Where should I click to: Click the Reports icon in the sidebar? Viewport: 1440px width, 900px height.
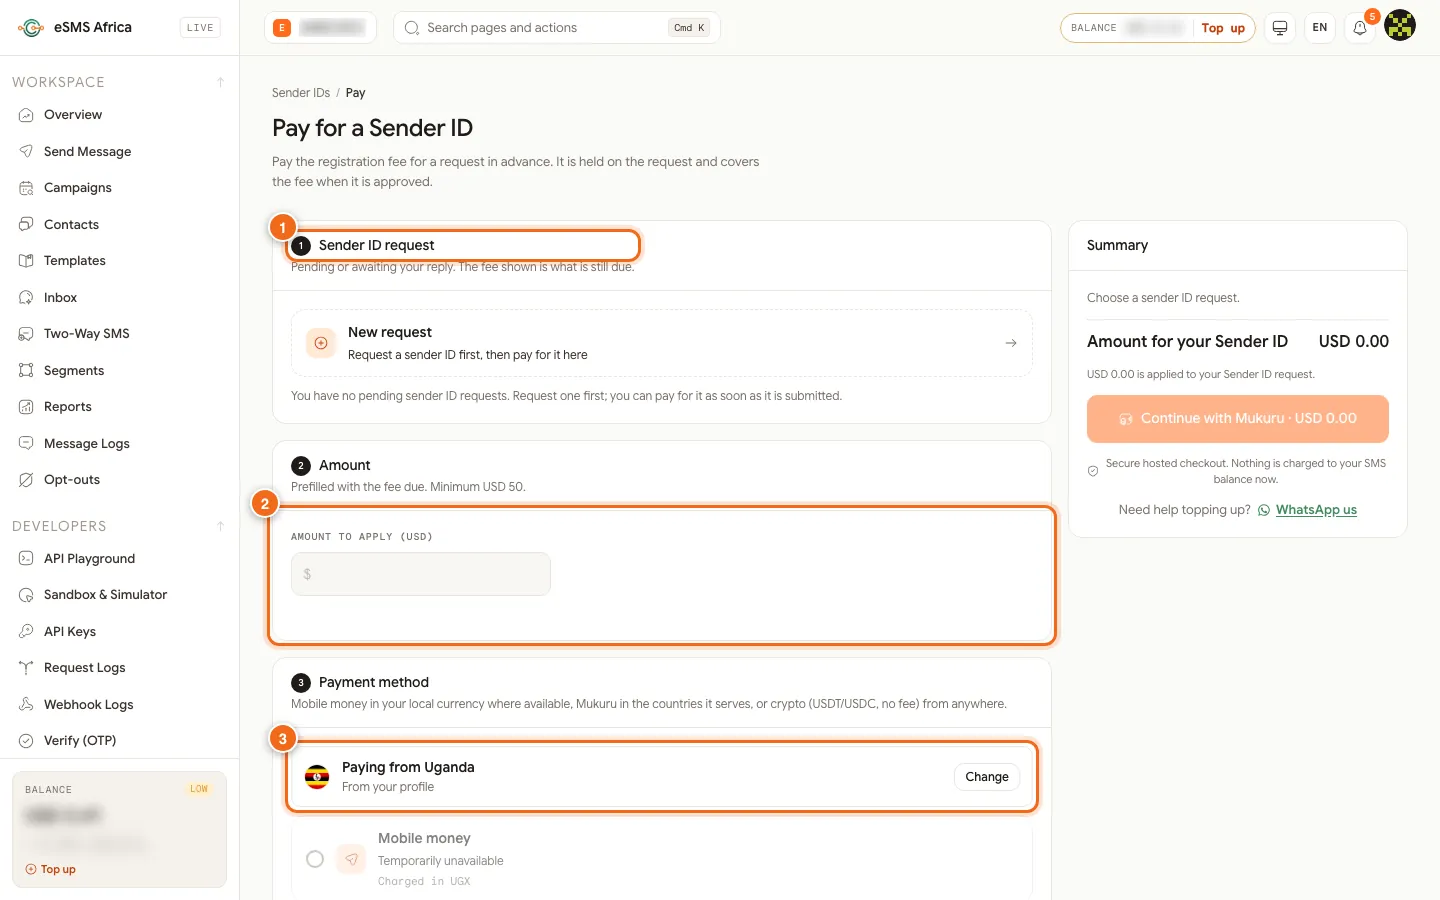pyautogui.click(x=26, y=407)
